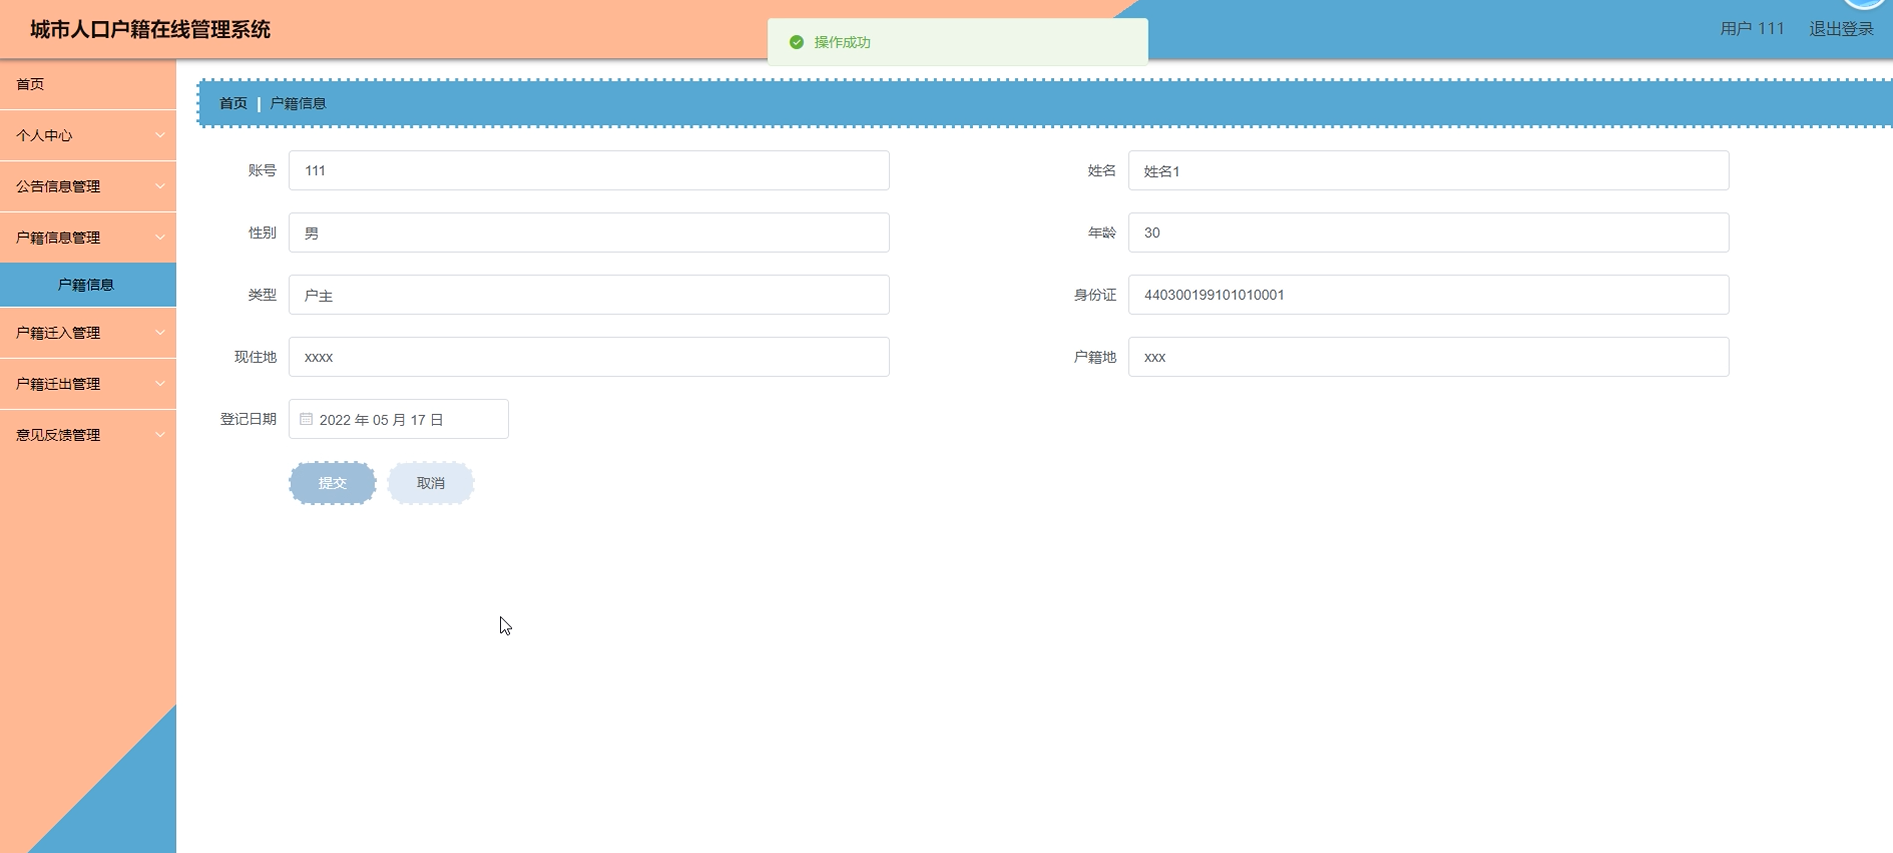Open the 户籍迁出管理 menu

[x=88, y=383]
